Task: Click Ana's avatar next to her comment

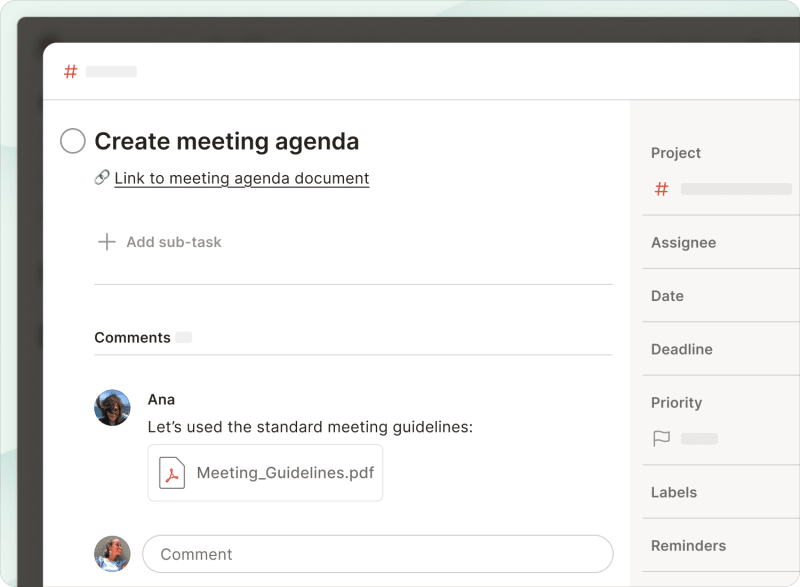Action: [x=112, y=408]
